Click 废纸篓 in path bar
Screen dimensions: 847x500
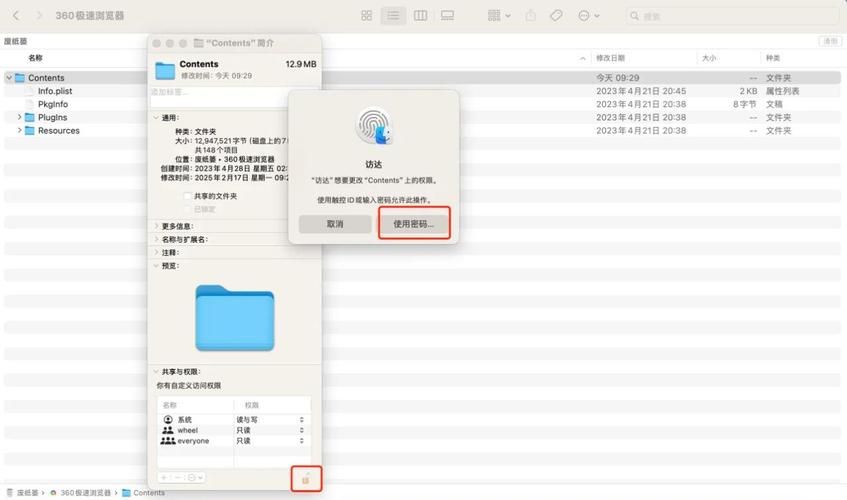coord(28,492)
